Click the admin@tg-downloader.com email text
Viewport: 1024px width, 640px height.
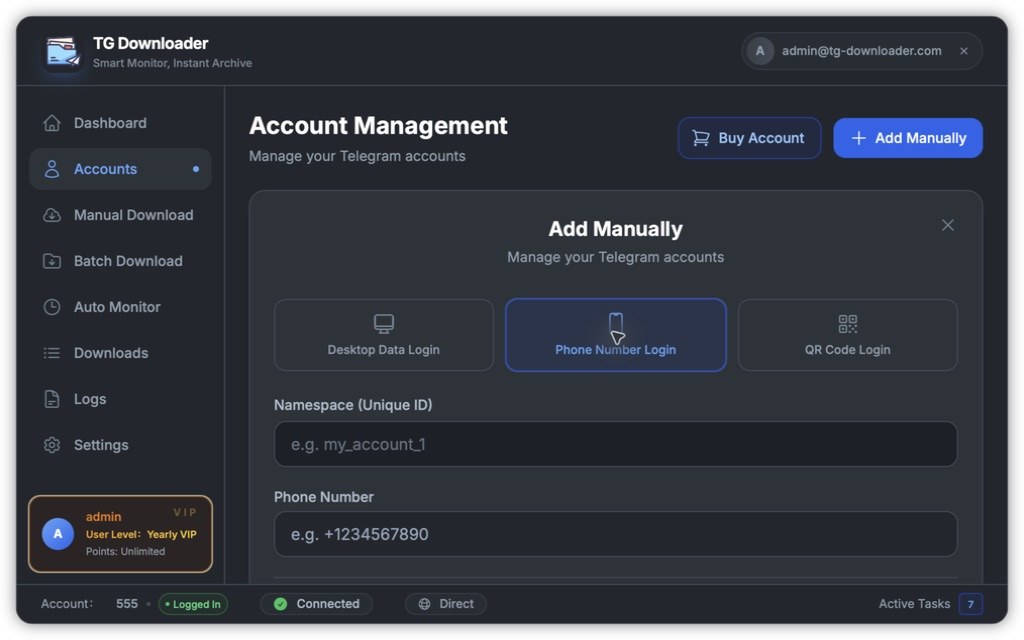click(861, 51)
